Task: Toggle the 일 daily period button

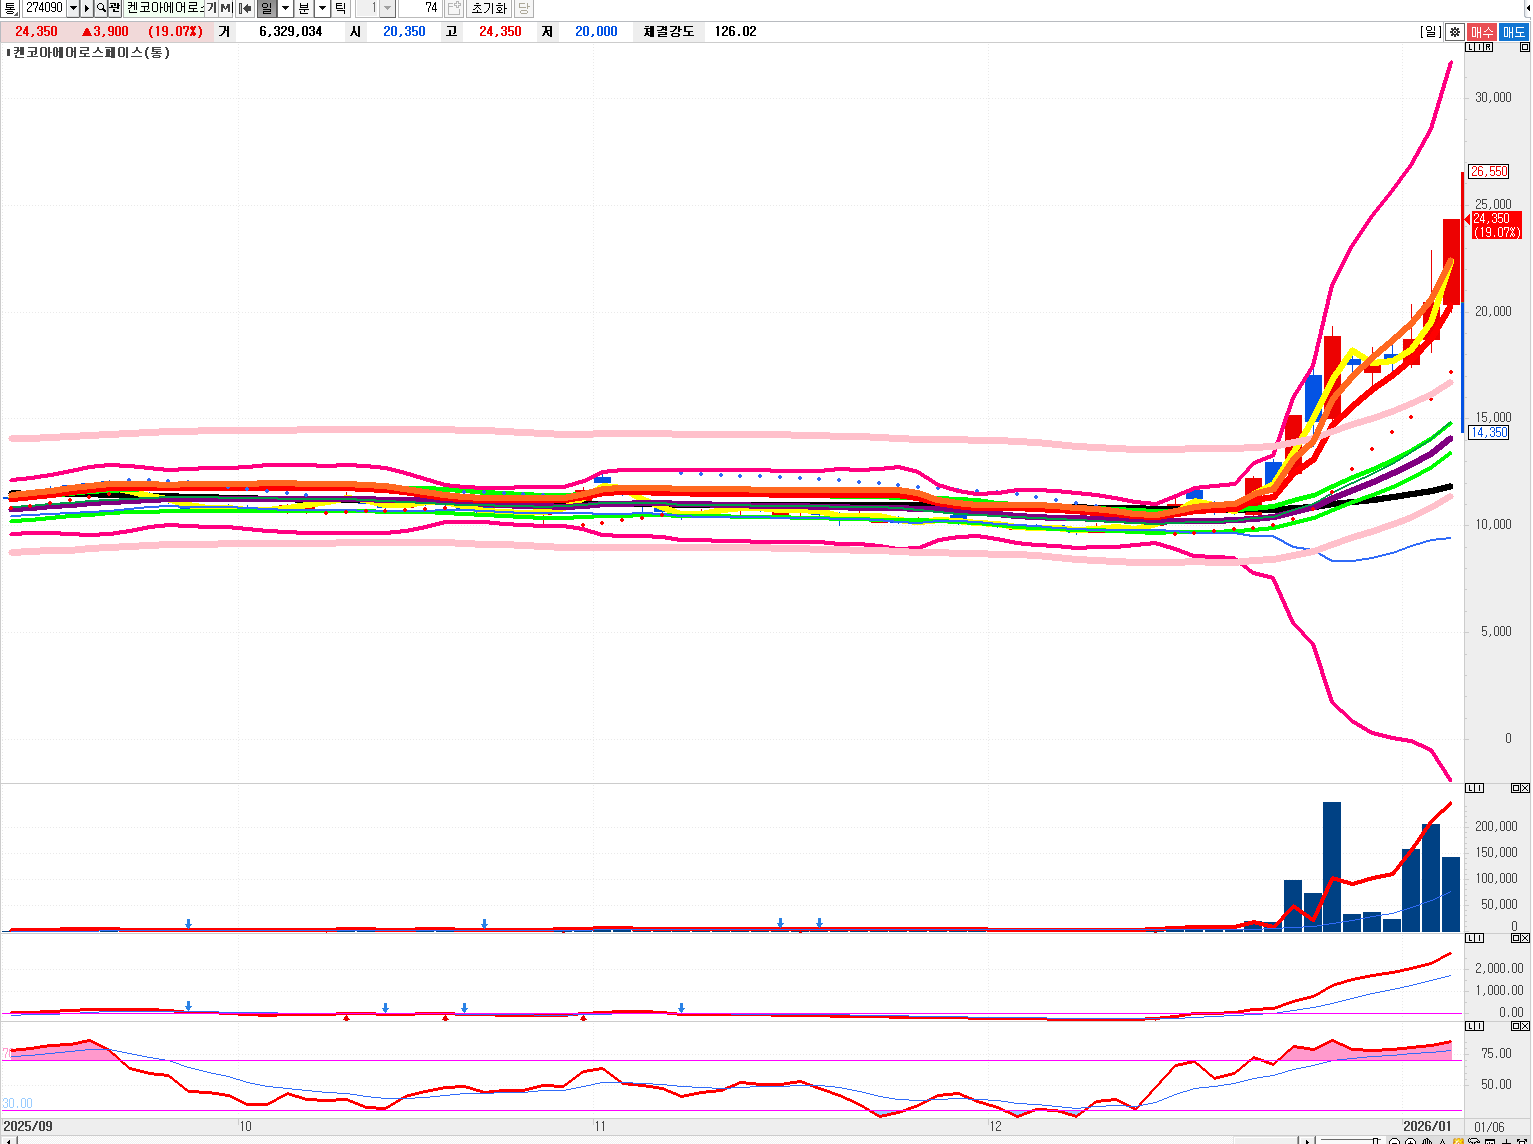Action: (x=266, y=8)
